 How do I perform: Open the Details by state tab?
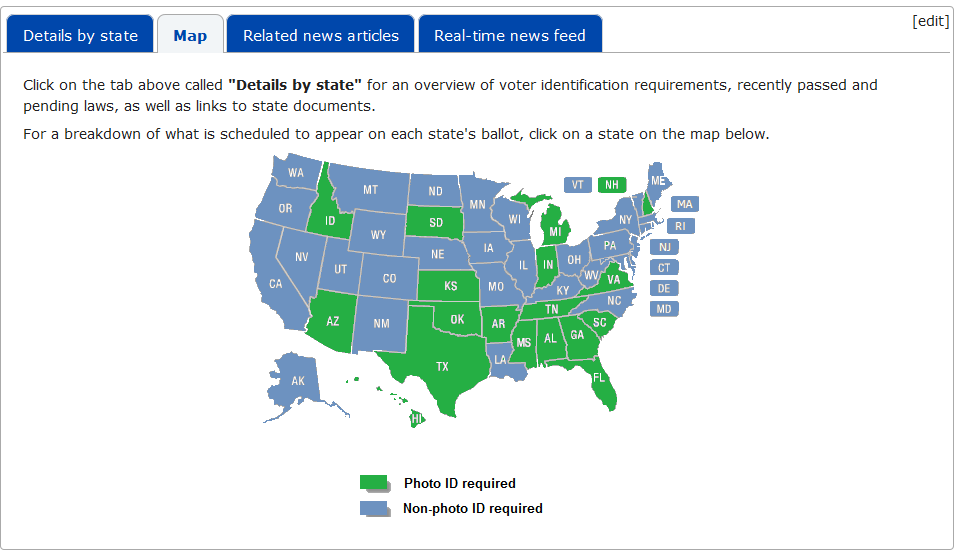click(80, 35)
